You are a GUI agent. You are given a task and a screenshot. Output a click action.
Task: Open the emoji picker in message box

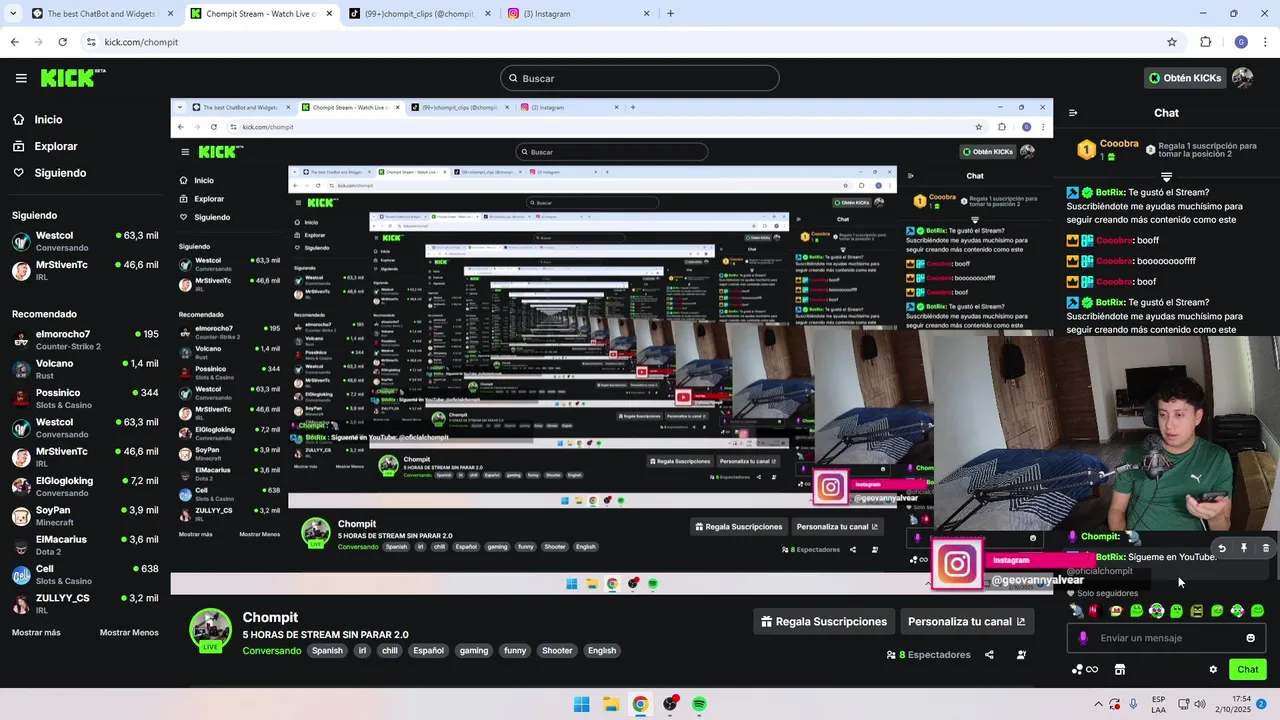pos(1250,638)
